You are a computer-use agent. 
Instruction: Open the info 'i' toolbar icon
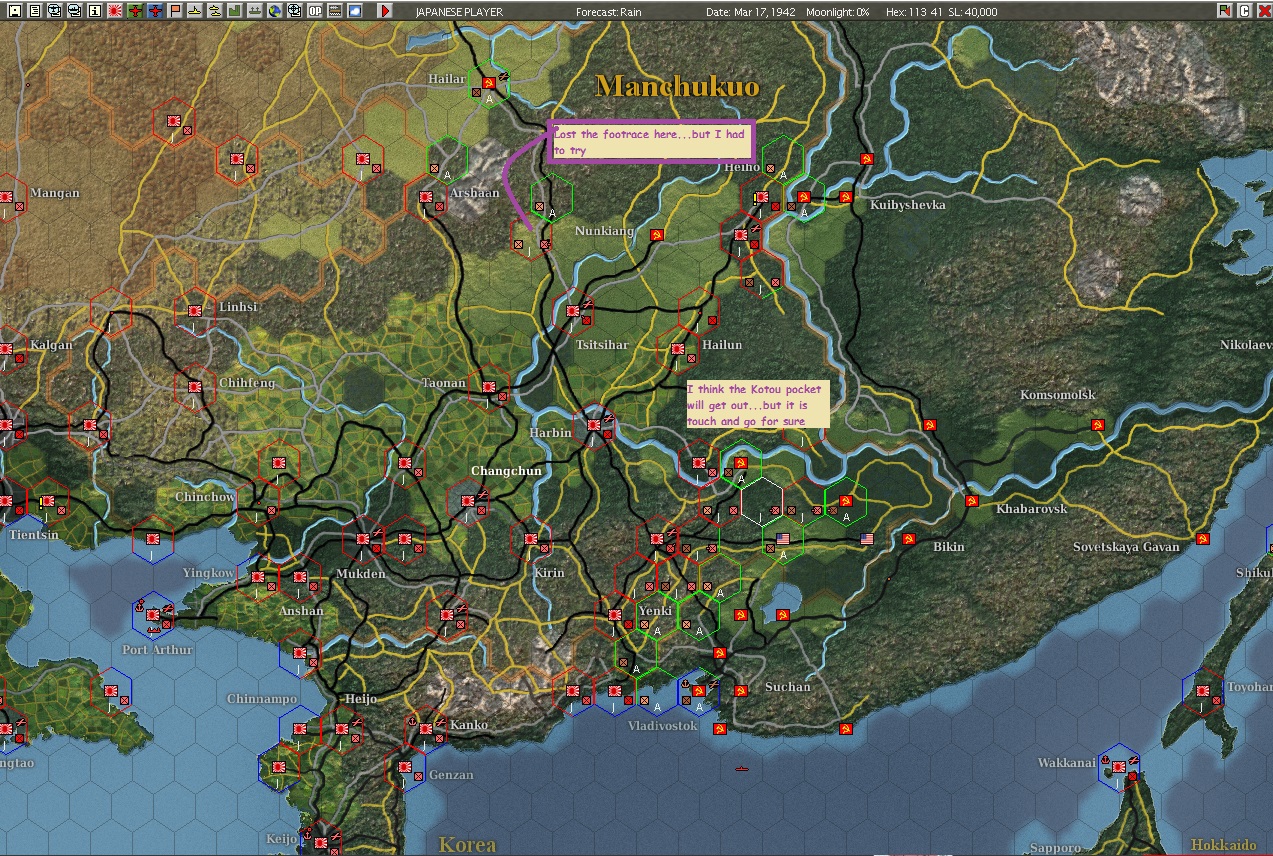tap(95, 11)
